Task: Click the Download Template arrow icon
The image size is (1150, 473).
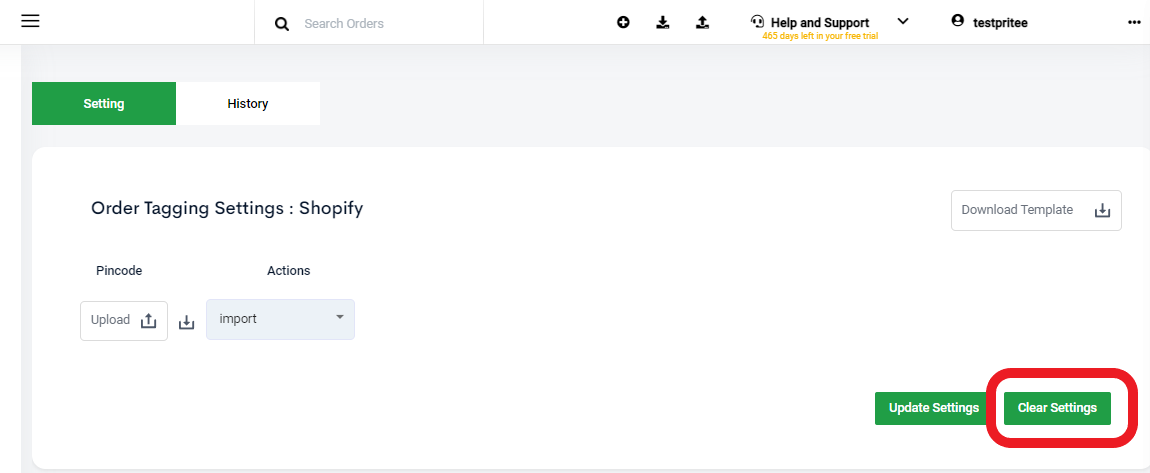Action: point(1102,210)
